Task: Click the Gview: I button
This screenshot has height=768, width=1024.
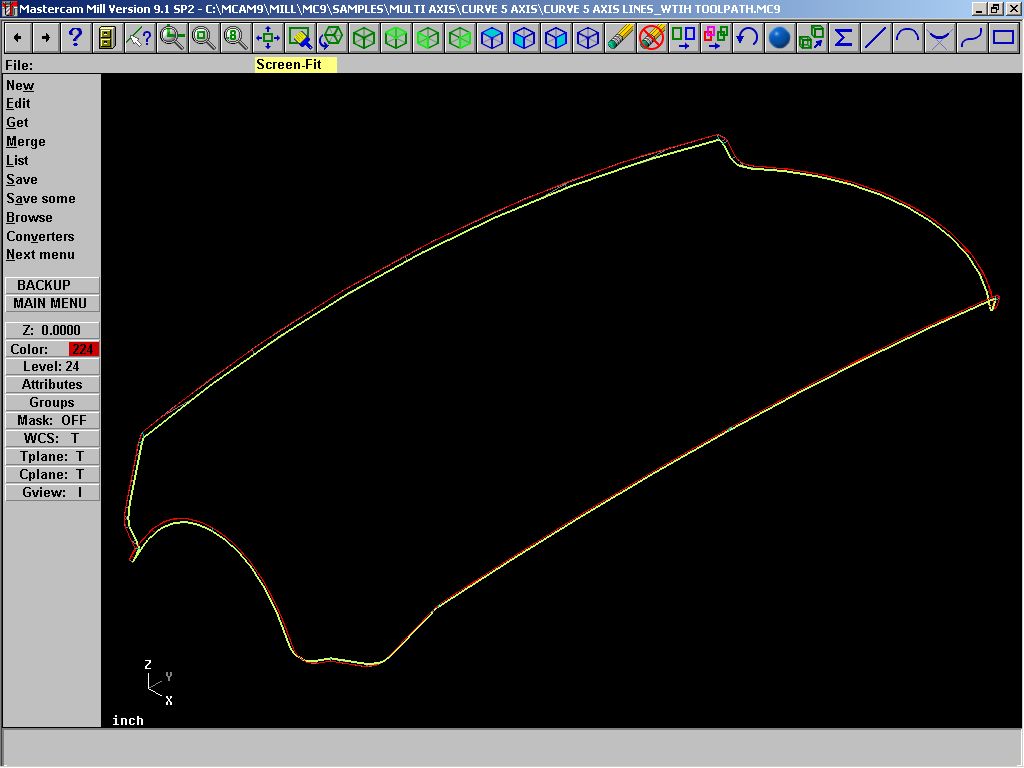Action: tap(52, 492)
